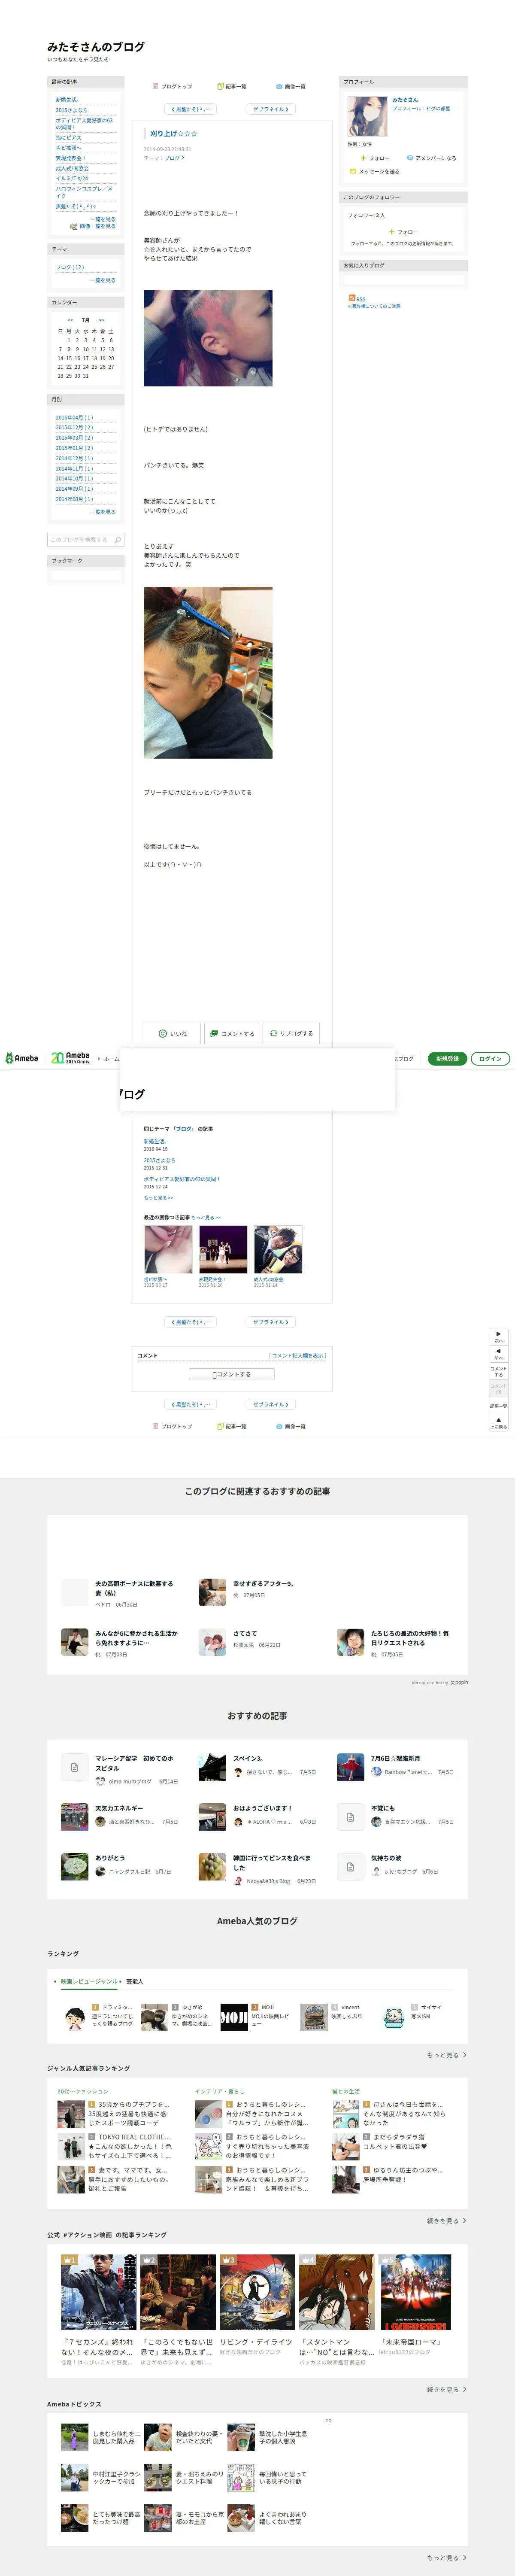
Task: Select 芸能人 ranking tab
Action: click(135, 1981)
